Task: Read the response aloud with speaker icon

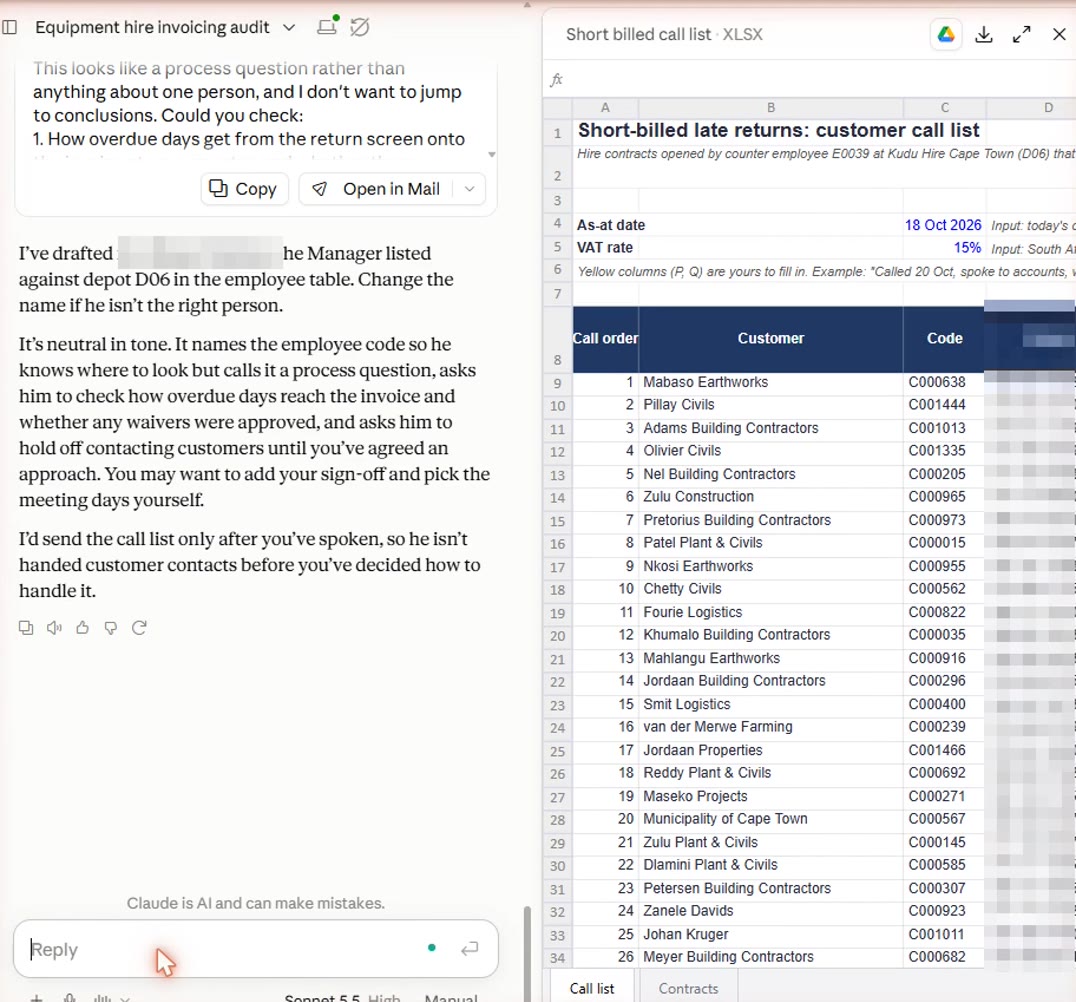Action: pyautogui.click(x=54, y=627)
